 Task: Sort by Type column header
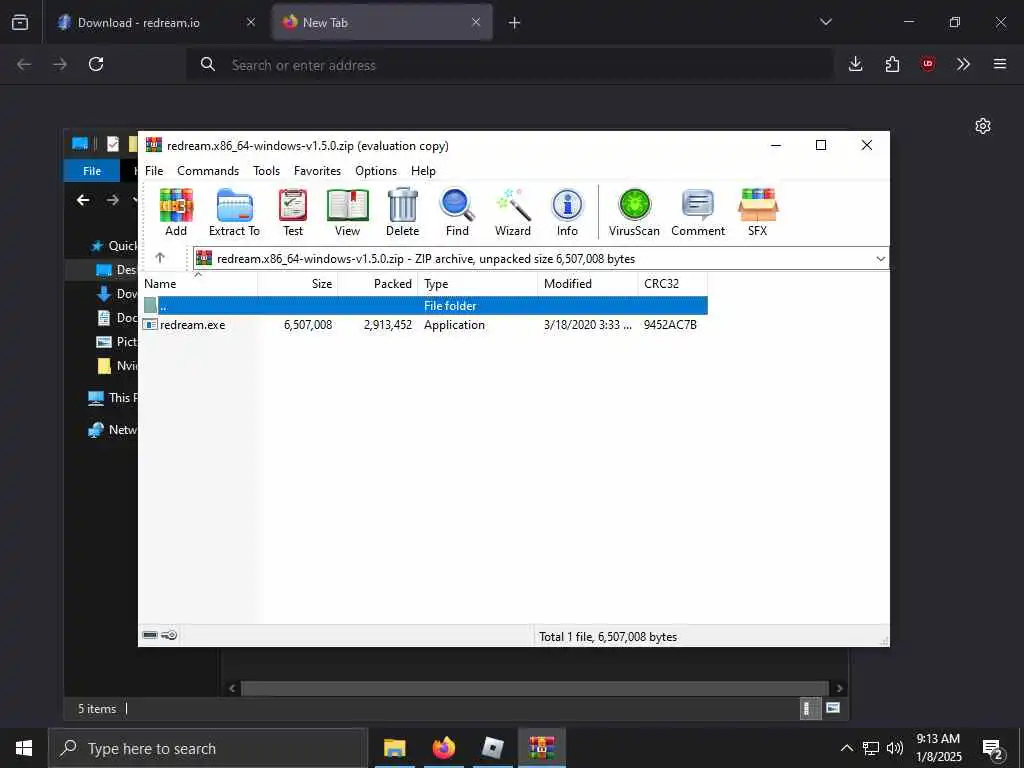pyautogui.click(x=477, y=283)
